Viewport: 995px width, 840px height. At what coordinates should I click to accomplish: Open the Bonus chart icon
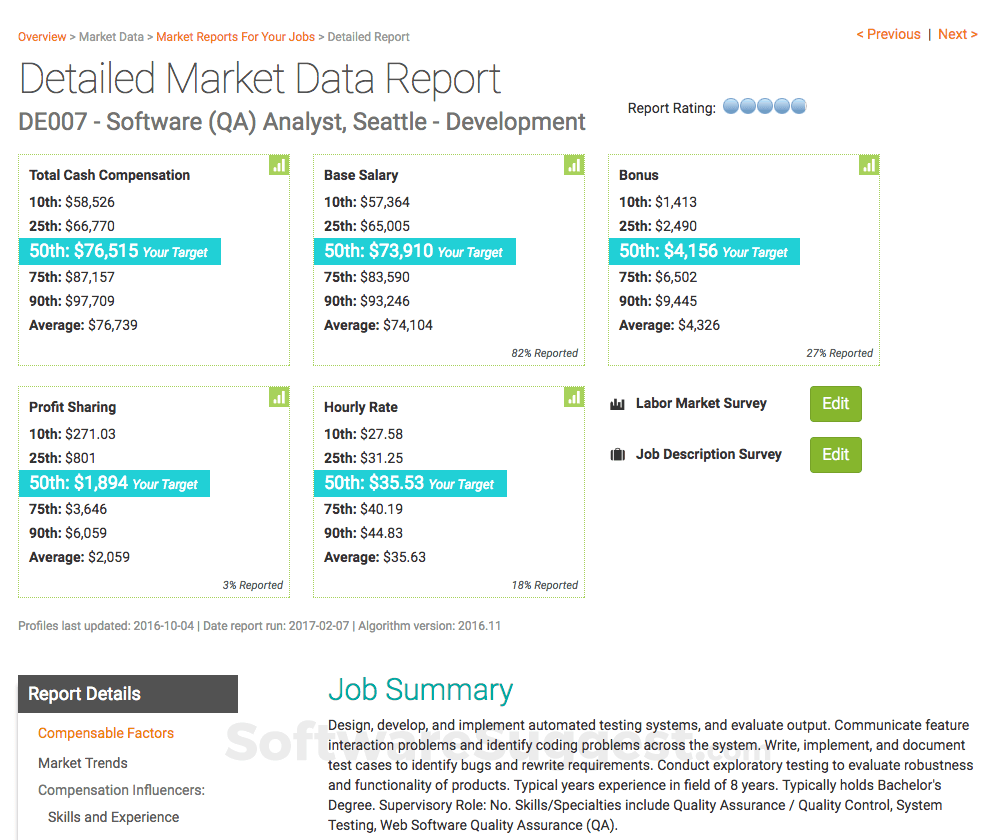(x=868, y=165)
